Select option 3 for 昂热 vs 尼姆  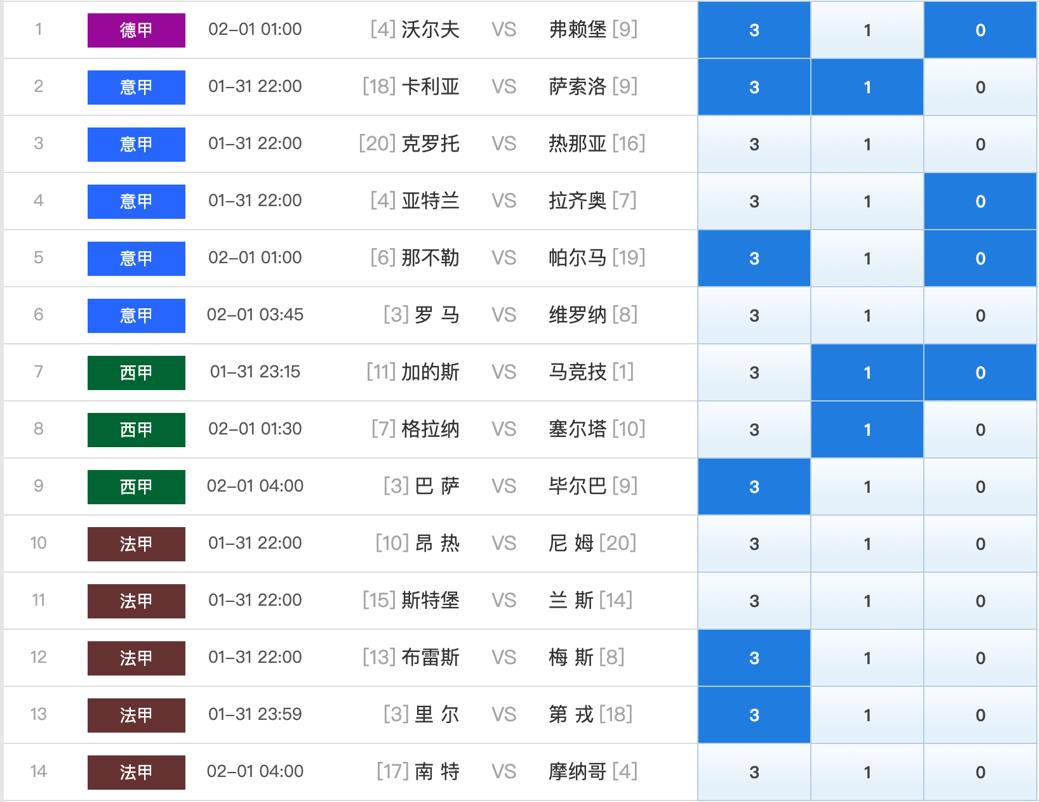pyautogui.click(x=754, y=543)
